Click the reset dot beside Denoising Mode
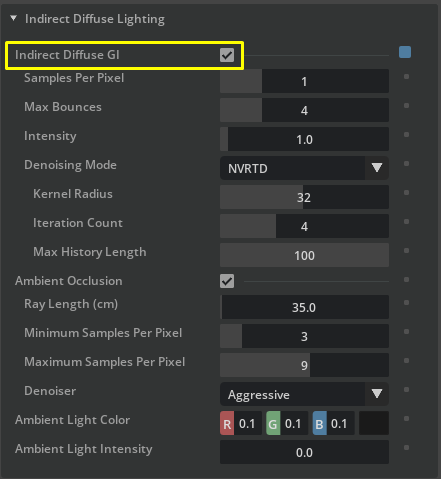The image size is (441, 479). coord(406,164)
